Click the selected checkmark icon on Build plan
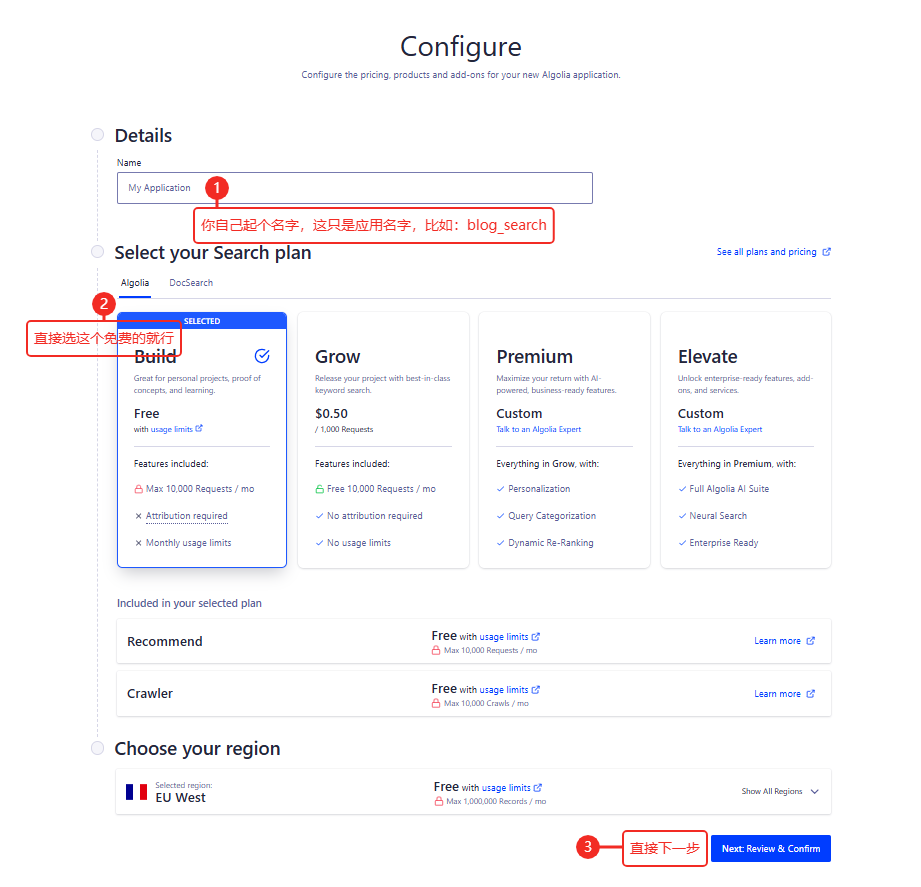The image size is (921, 887). coord(262,356)
